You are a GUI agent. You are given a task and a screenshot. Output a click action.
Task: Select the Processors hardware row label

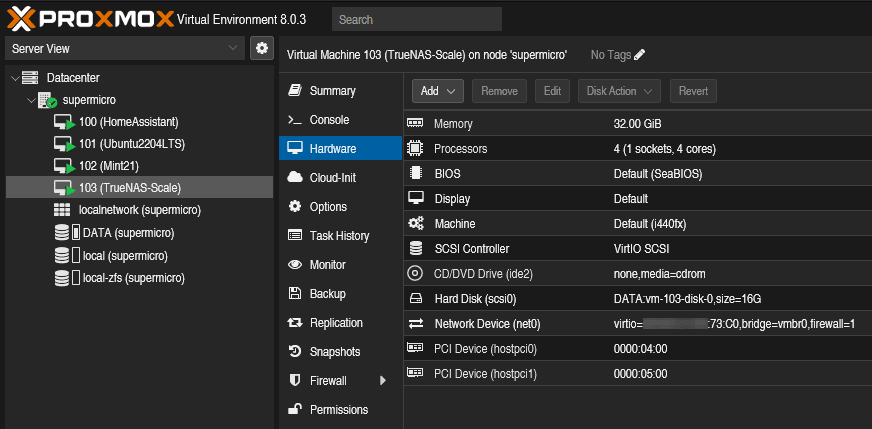(460, 149)
